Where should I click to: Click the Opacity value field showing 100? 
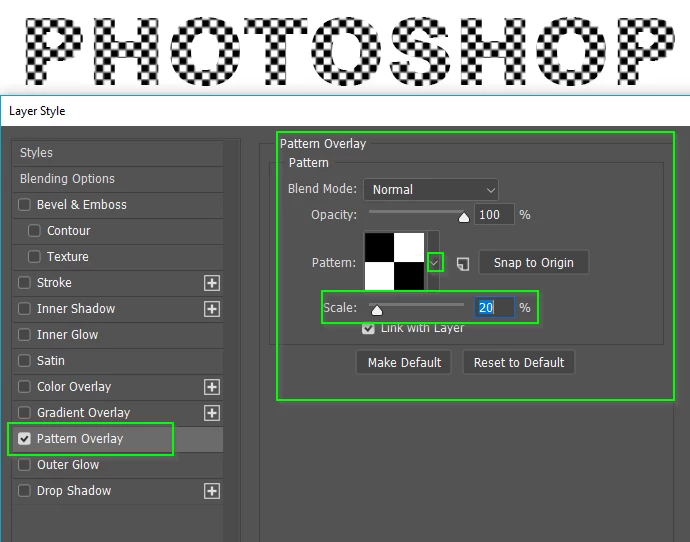tap(494, 215)
